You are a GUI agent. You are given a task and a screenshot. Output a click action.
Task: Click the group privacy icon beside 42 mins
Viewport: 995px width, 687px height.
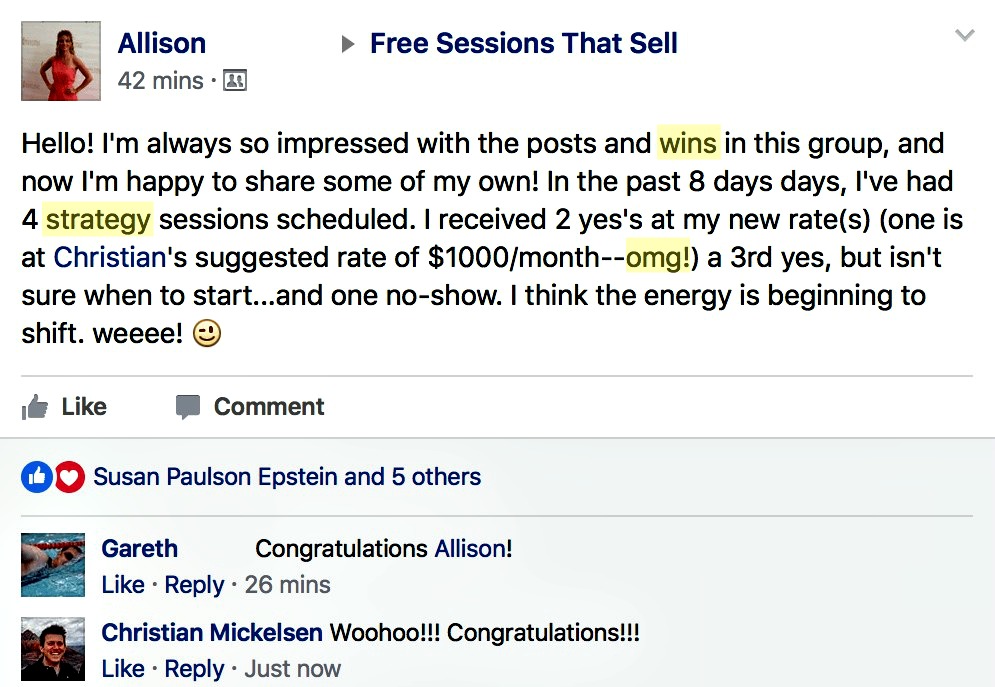point(235,81)
